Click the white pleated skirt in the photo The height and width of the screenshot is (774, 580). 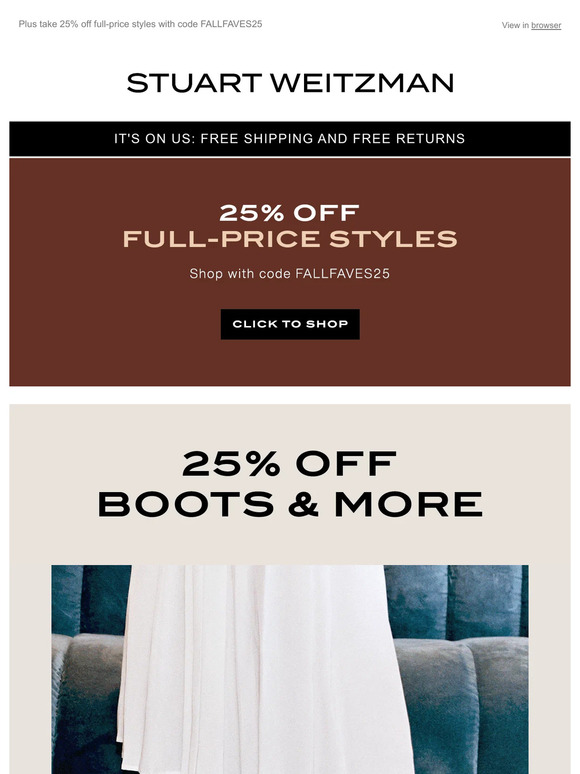(x=262, y=666)
